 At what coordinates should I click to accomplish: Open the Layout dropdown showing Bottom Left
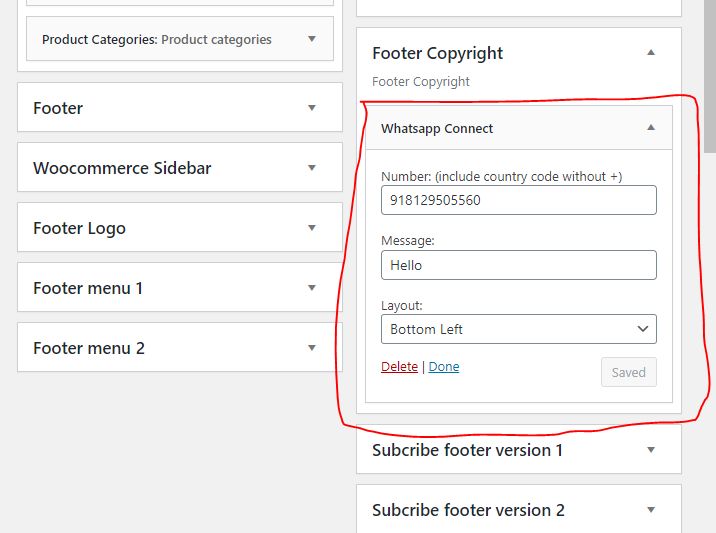pyautogui.click(x=518, y=329)
